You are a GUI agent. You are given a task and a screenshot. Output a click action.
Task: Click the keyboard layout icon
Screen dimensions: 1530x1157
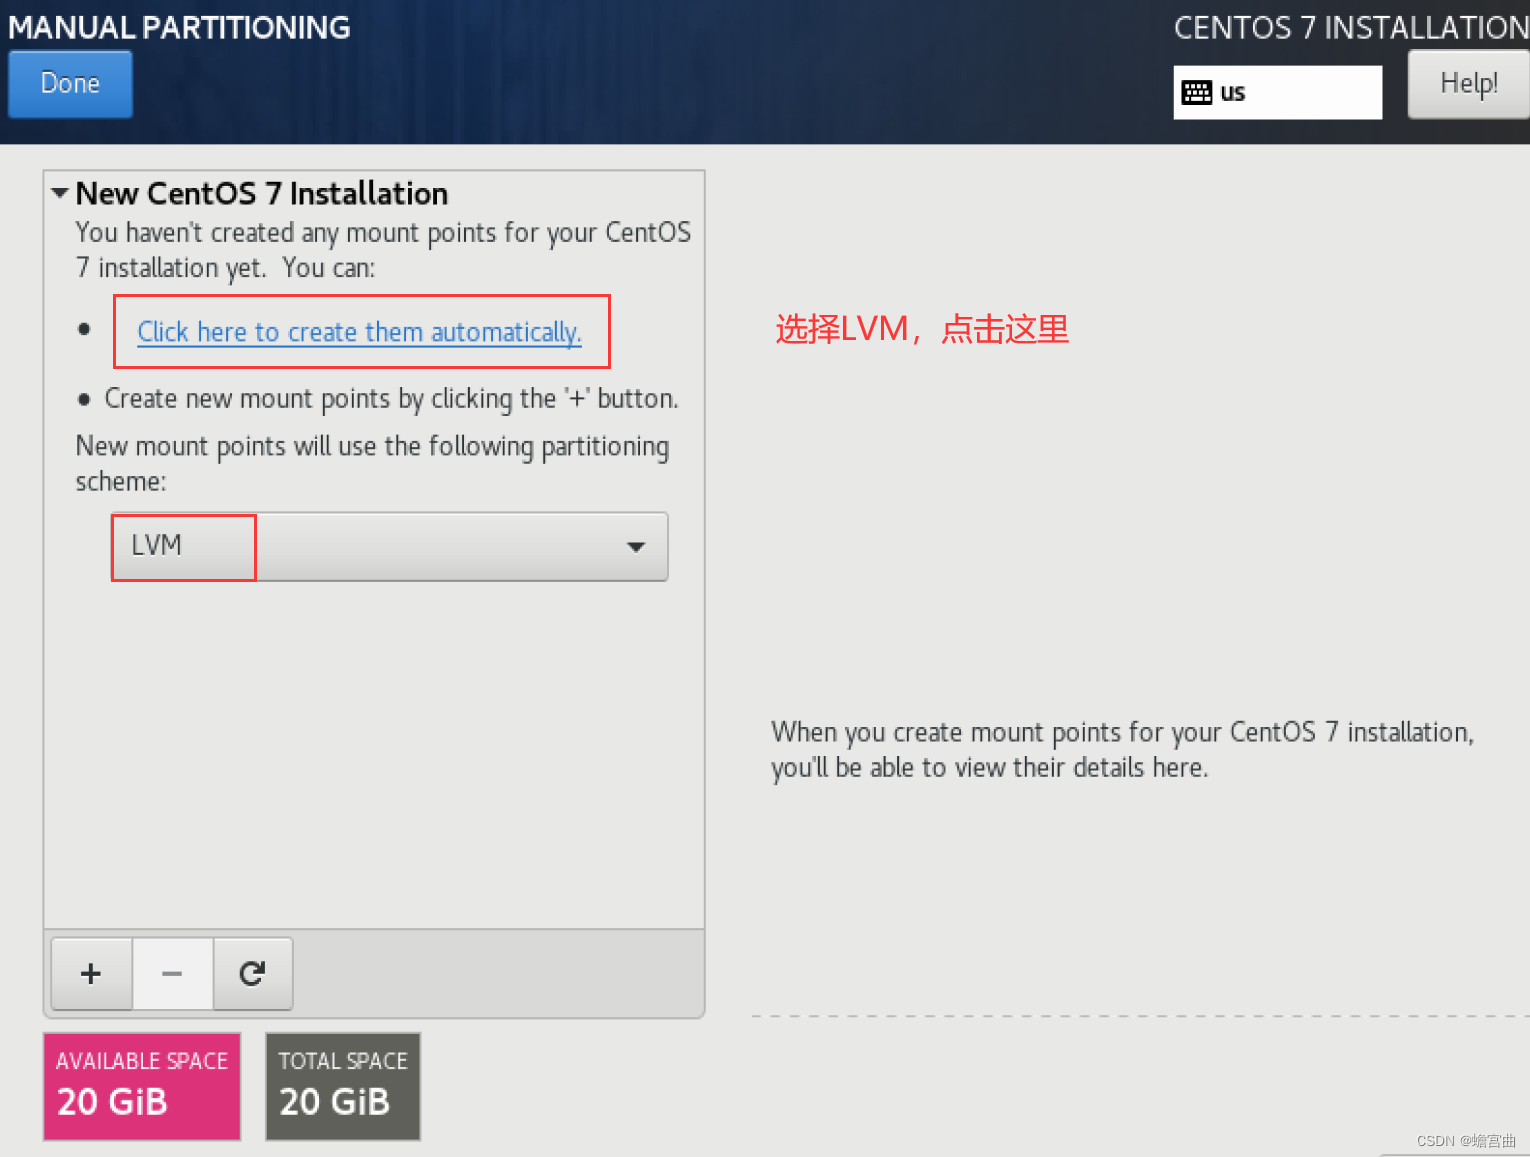pyautogui.click(x=1196, y=93)
